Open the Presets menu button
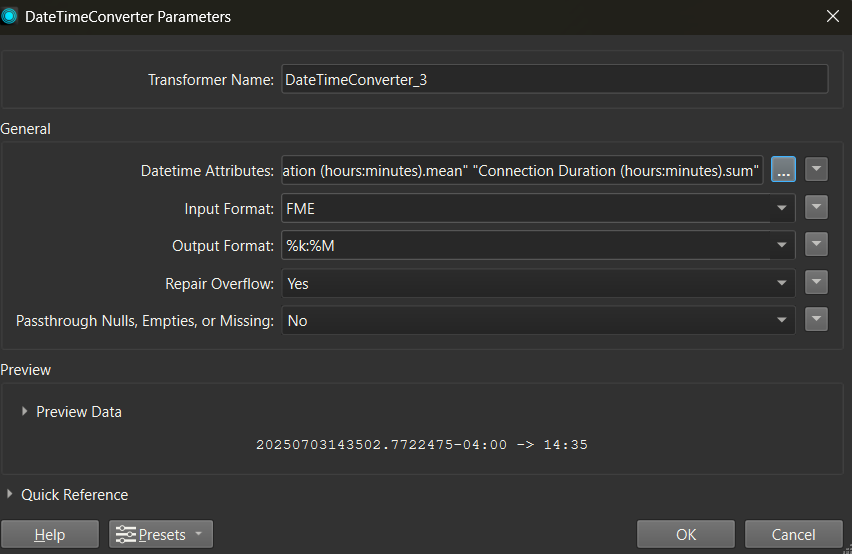This screenshot has height=554, width=852. (x=161, y=534)
